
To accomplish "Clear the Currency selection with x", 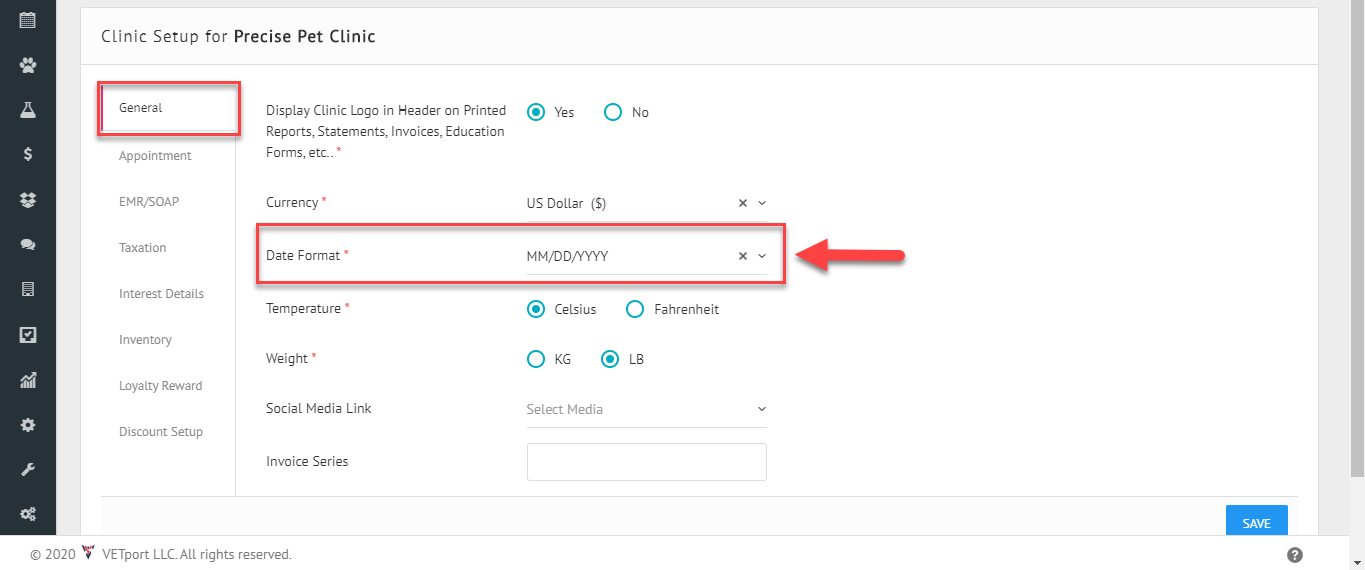I will point(742,203).
